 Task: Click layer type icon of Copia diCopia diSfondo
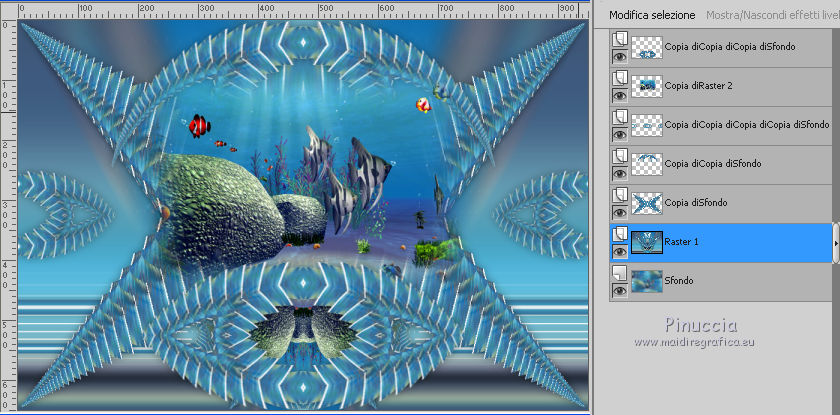(x=620, y=156)
